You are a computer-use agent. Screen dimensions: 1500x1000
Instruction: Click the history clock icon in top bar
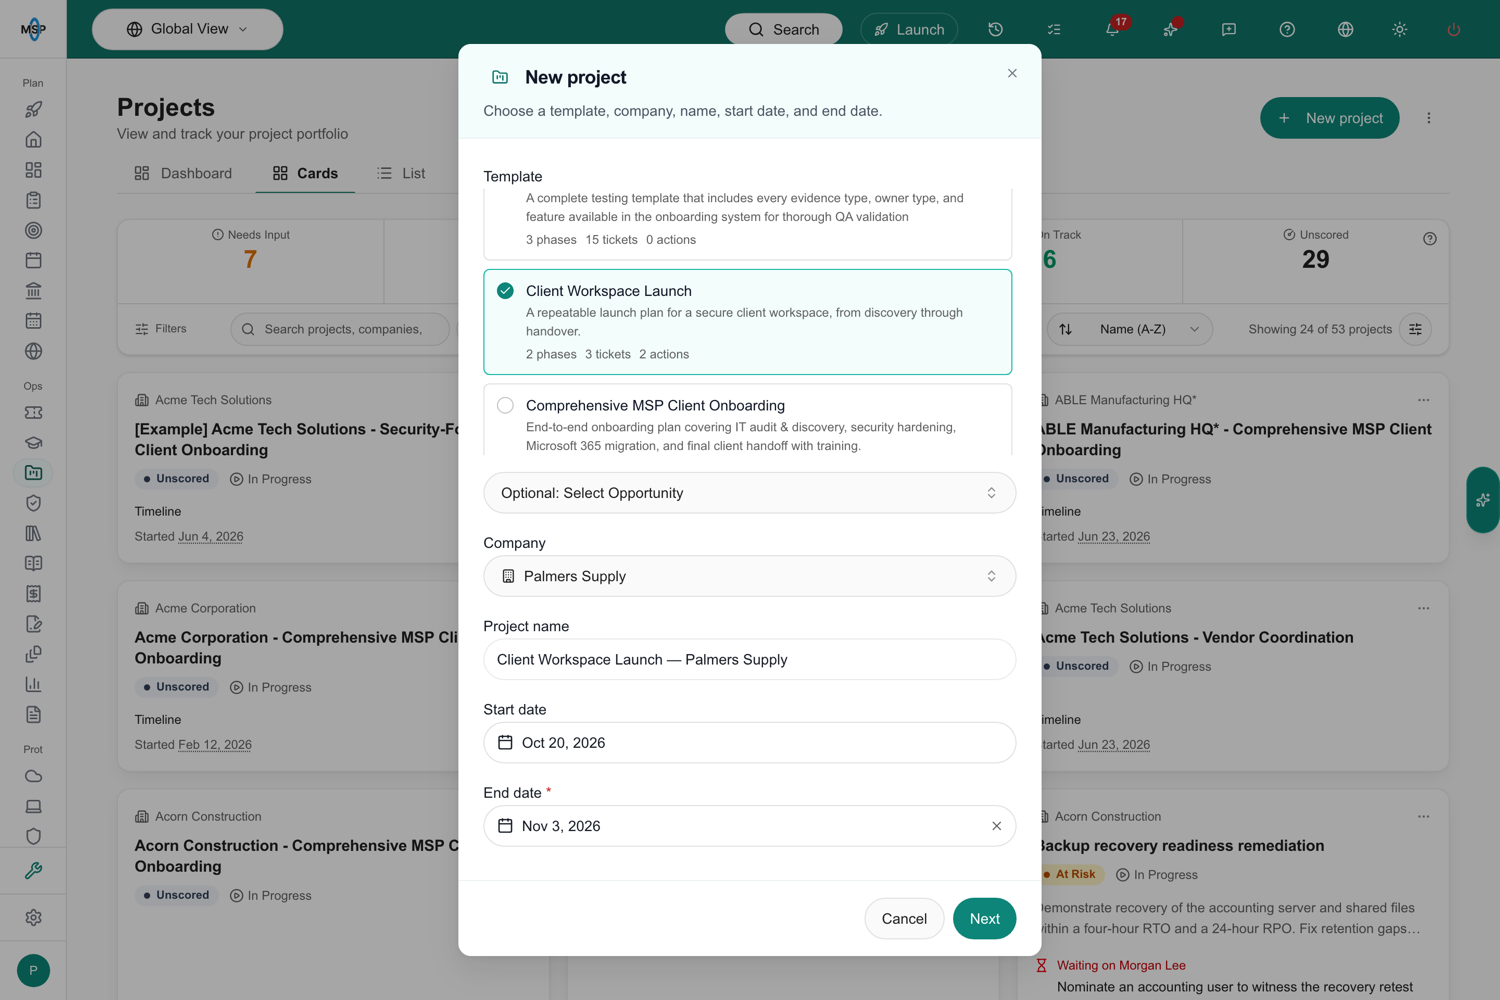995,30
